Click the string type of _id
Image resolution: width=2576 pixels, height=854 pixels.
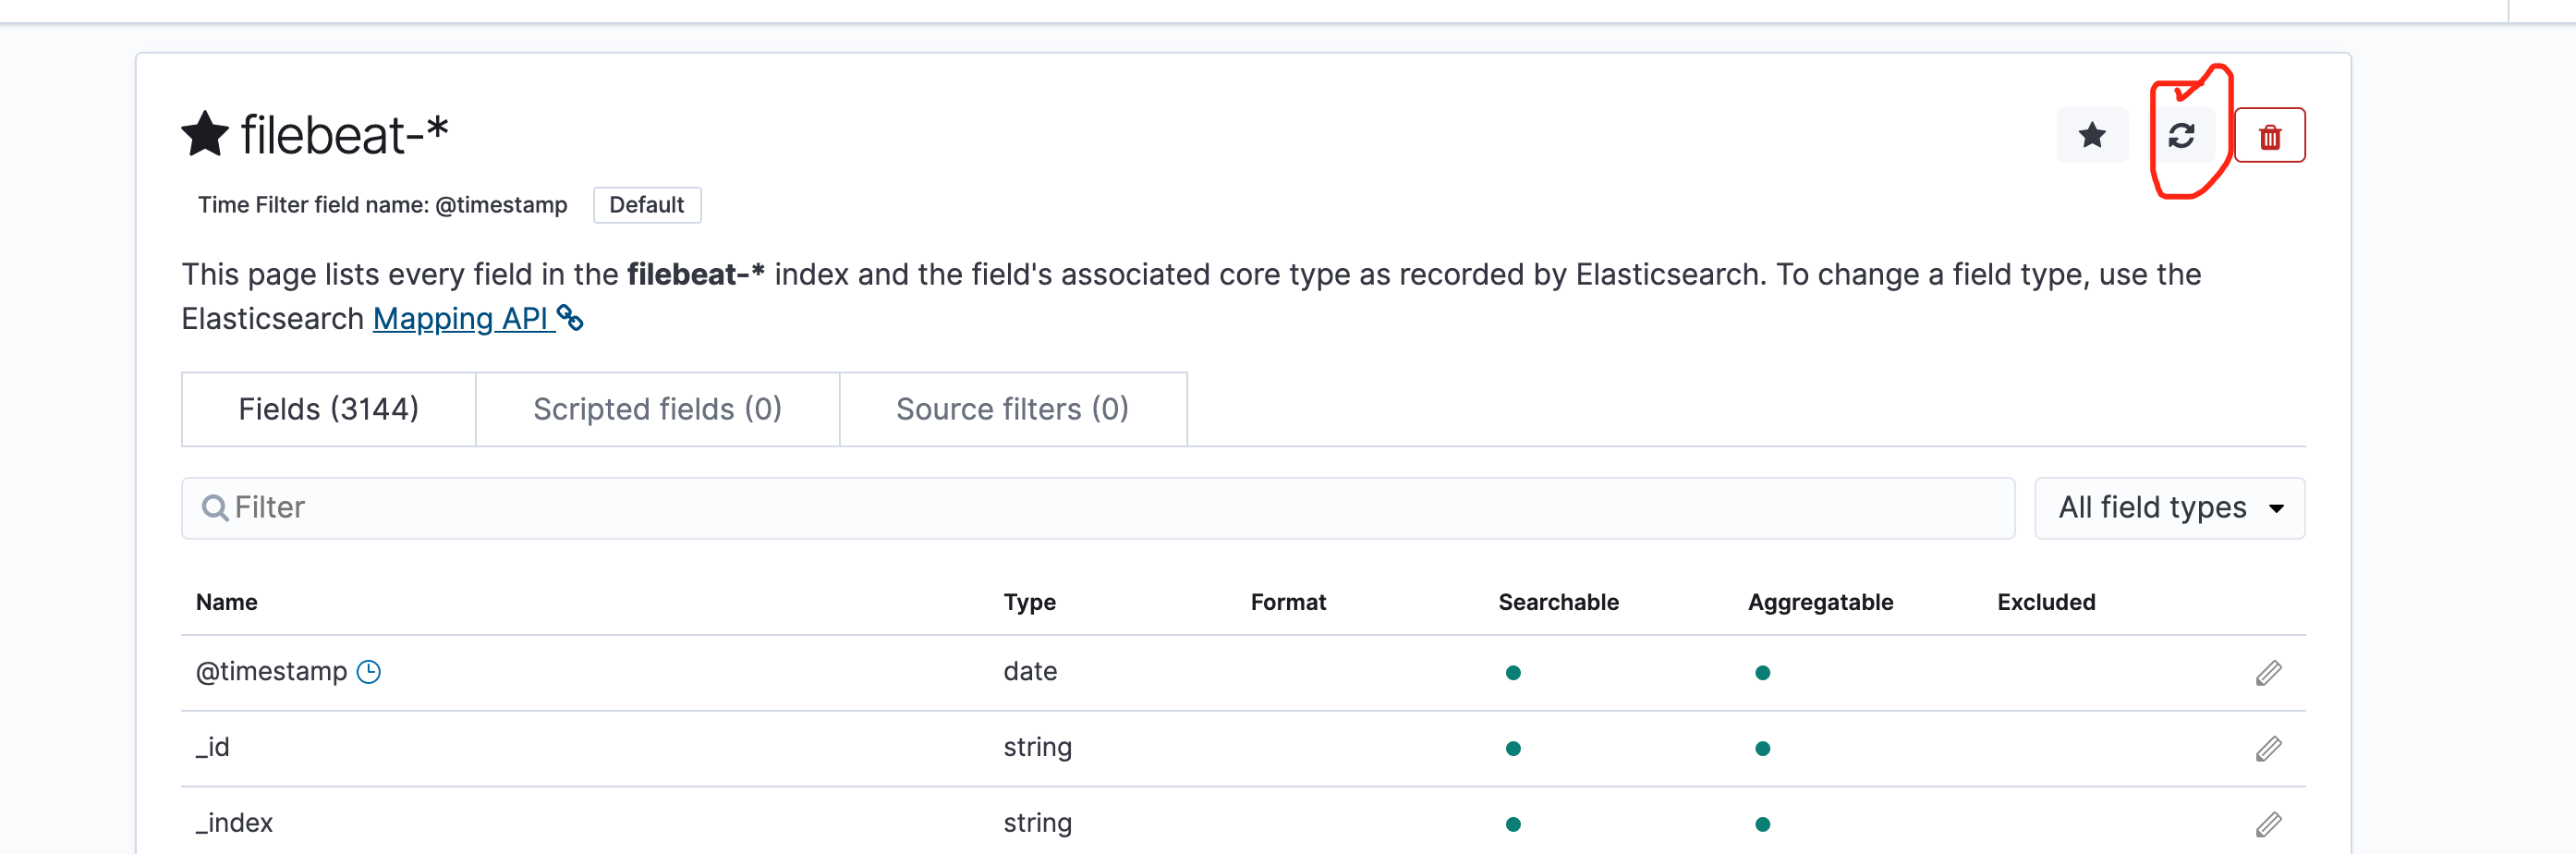tap(1038, 748)
